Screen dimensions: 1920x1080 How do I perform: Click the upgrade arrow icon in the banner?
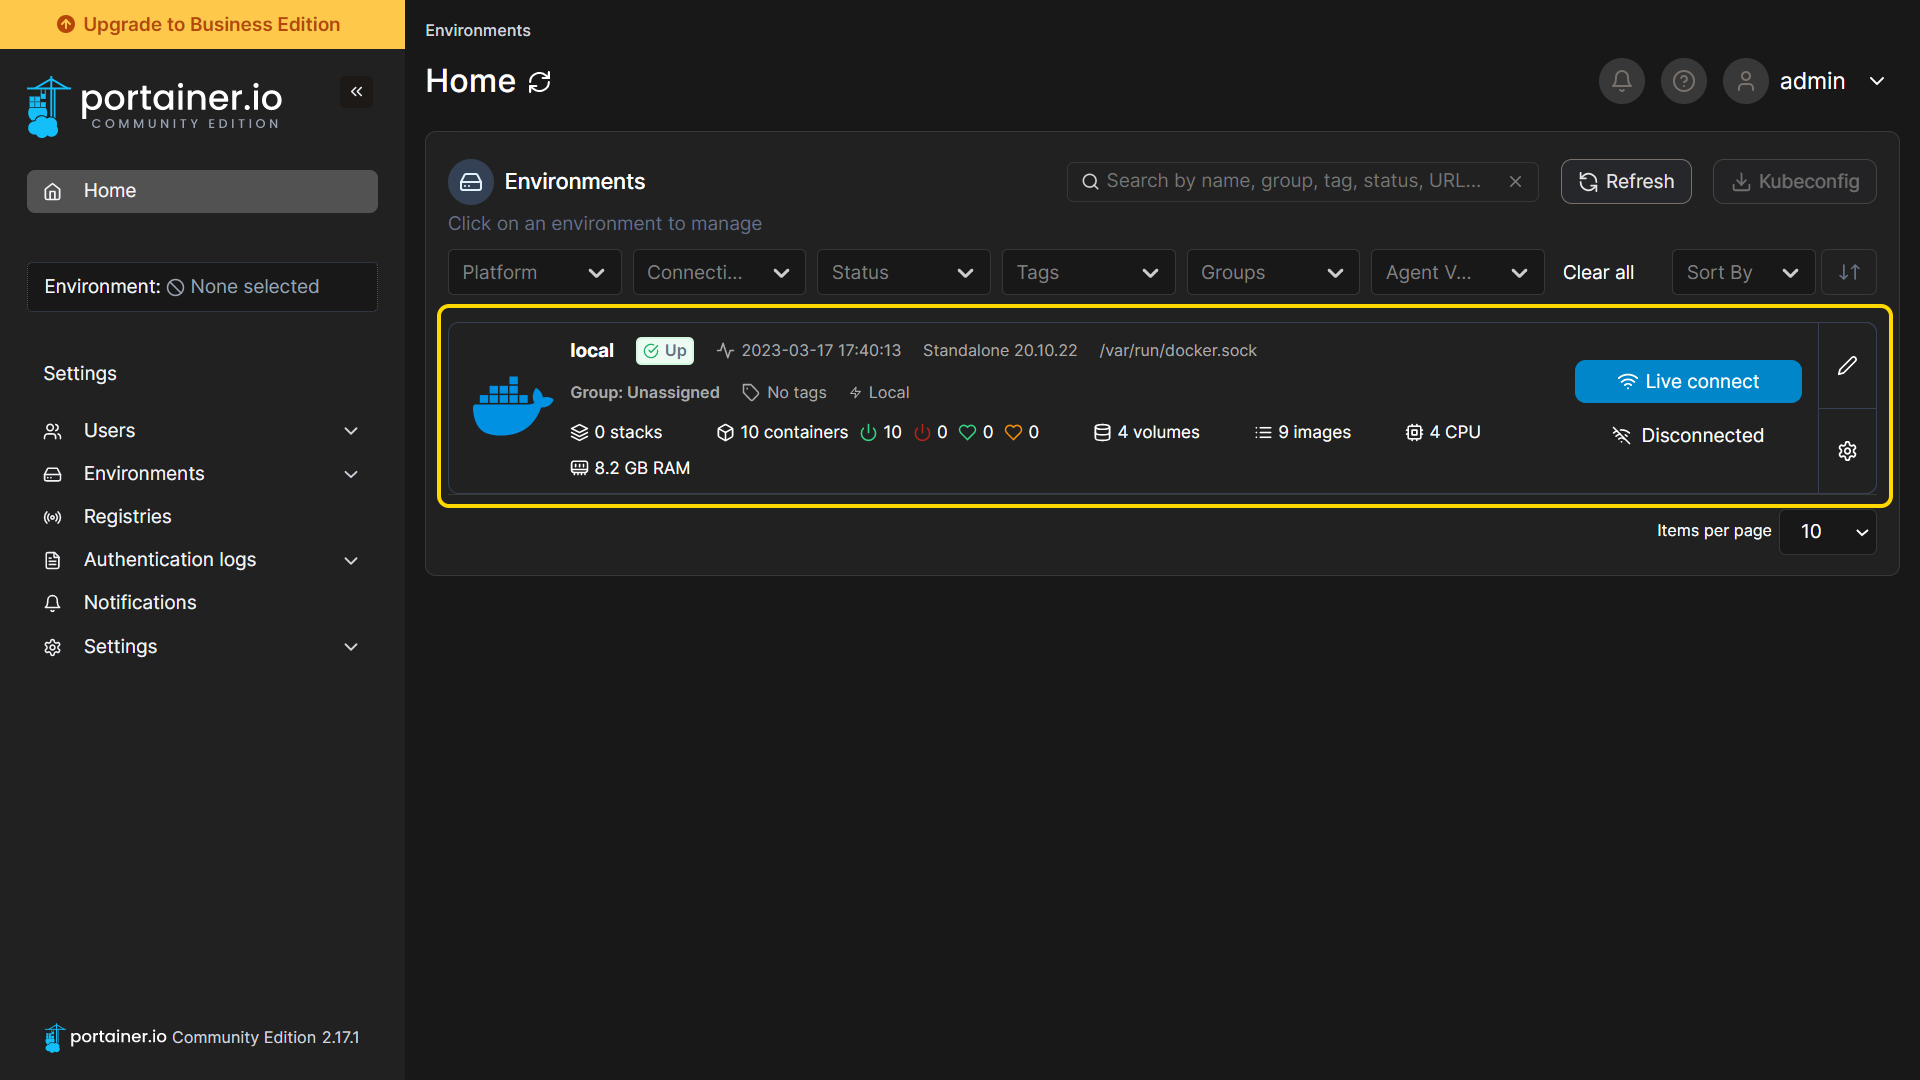coord(66,24)
